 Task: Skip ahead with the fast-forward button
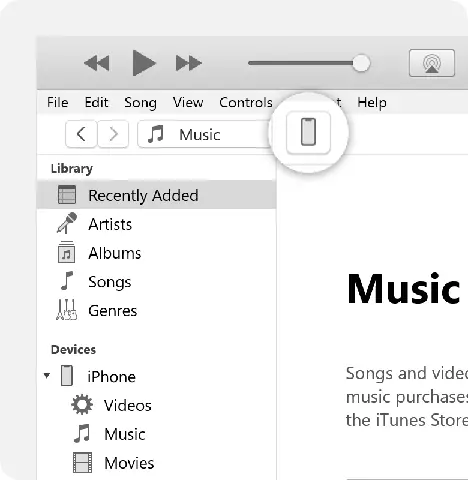pyautogui.click(x=189, y=63)
